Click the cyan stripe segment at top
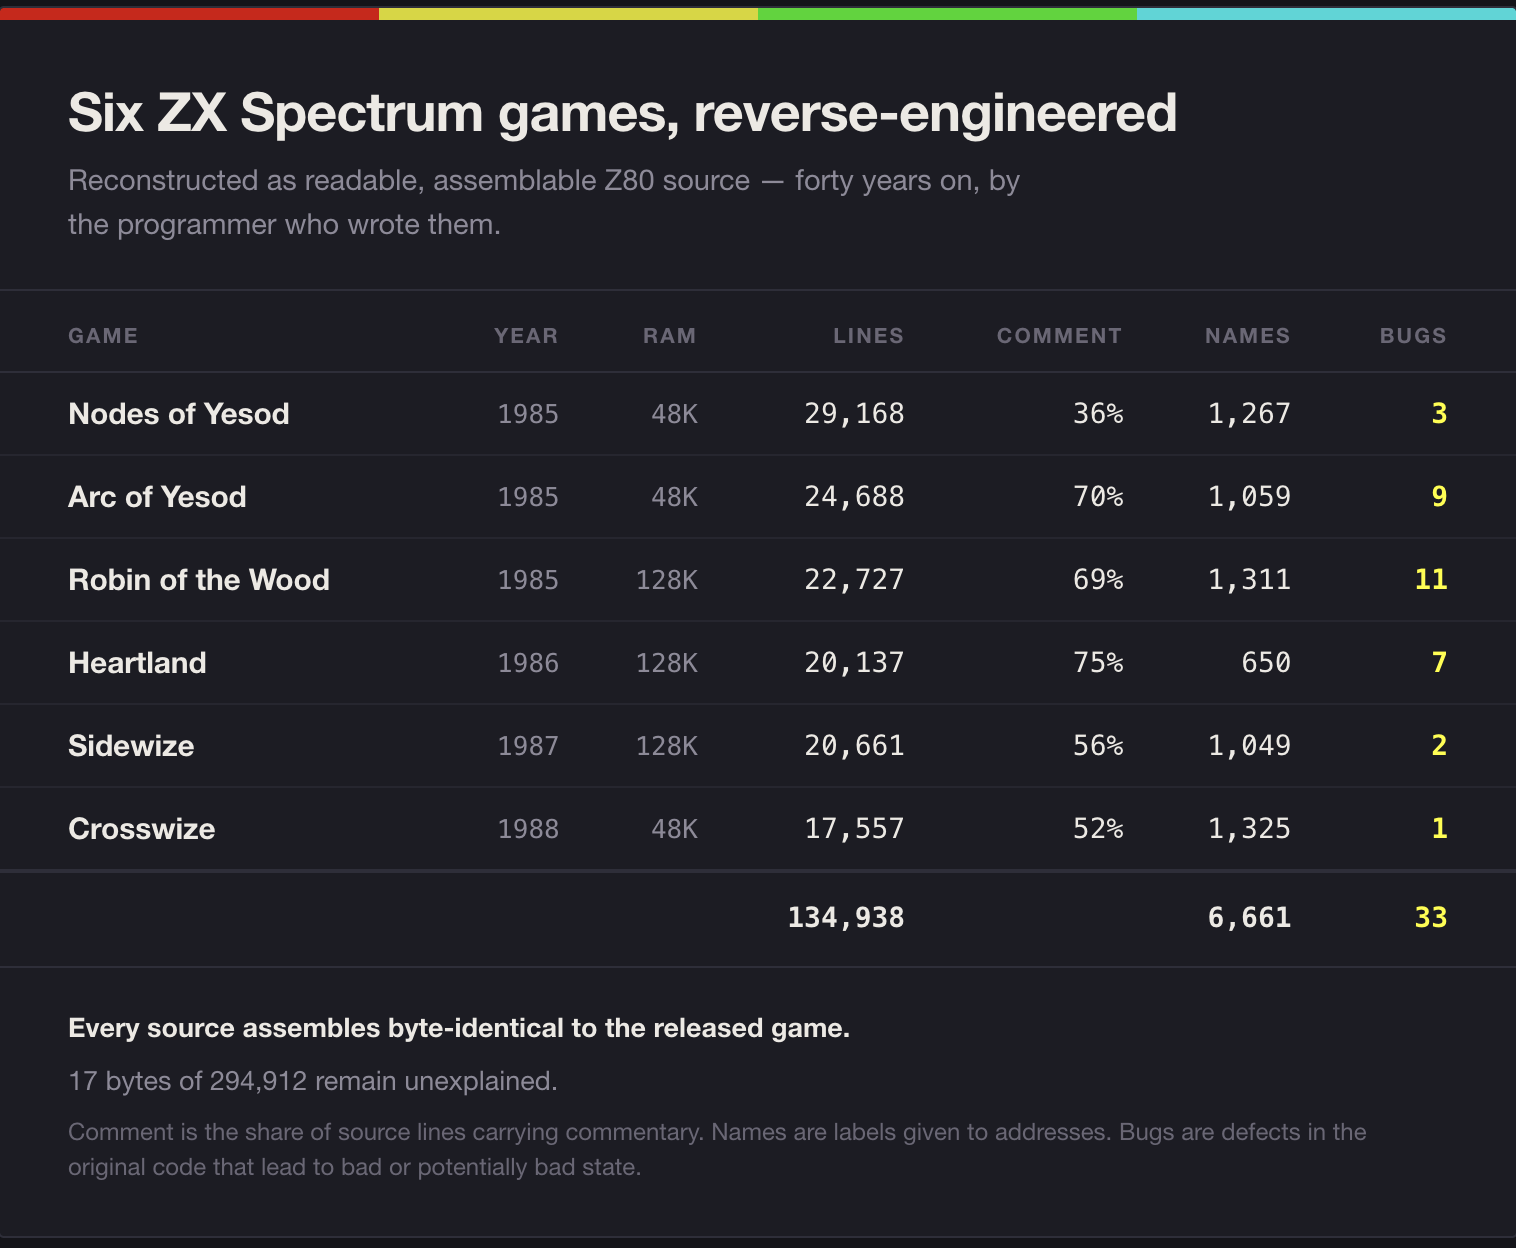This screenshot has width=1516, height=1248. click(x=1326, y=14)
